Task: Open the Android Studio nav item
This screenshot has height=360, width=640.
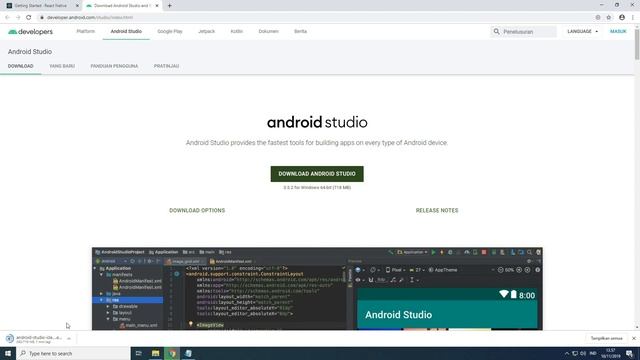Action: click(x=126, y=31)
